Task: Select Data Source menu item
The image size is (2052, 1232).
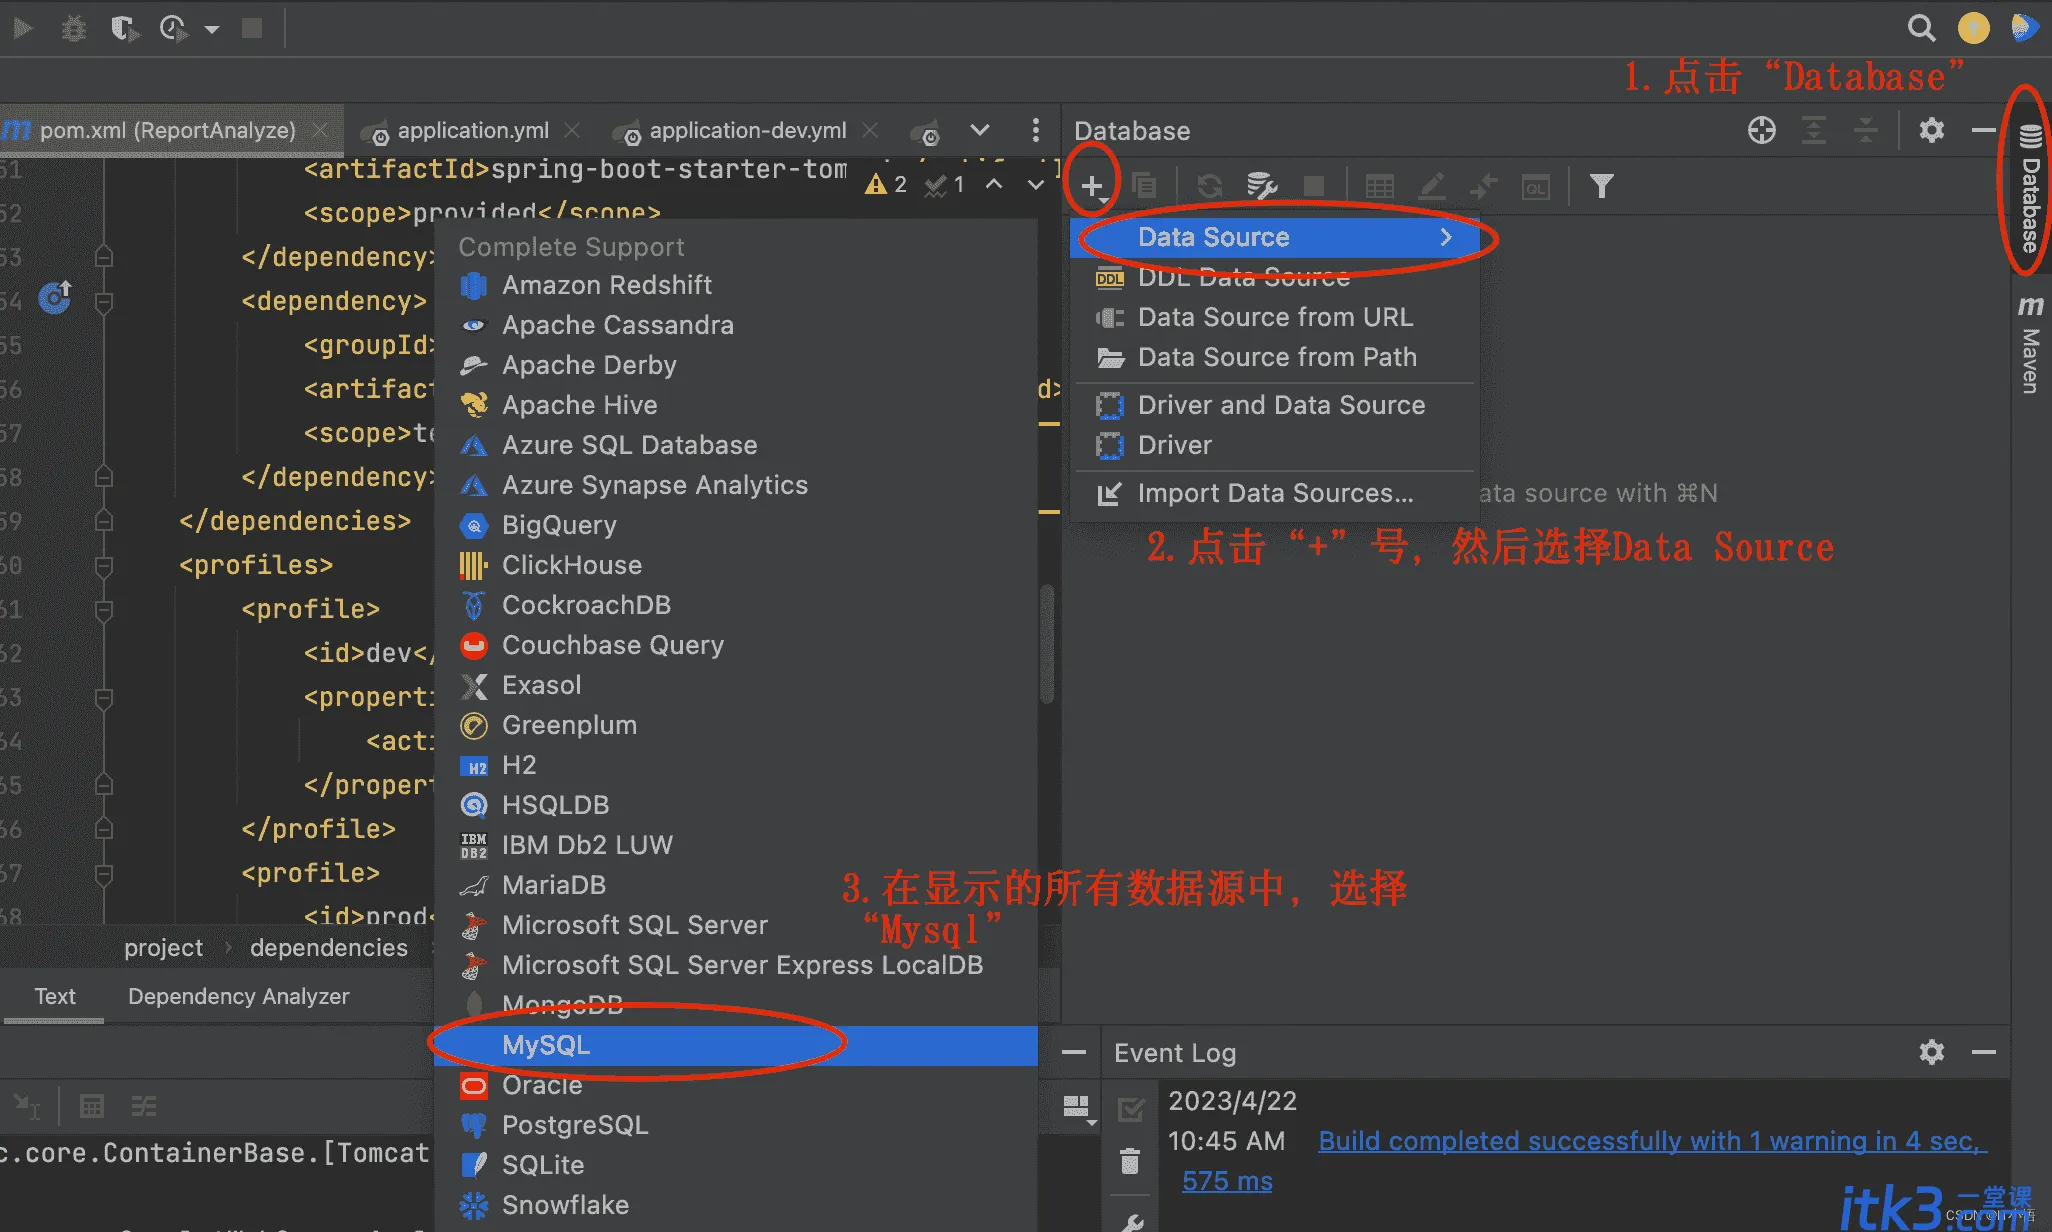Action: 1274,237
